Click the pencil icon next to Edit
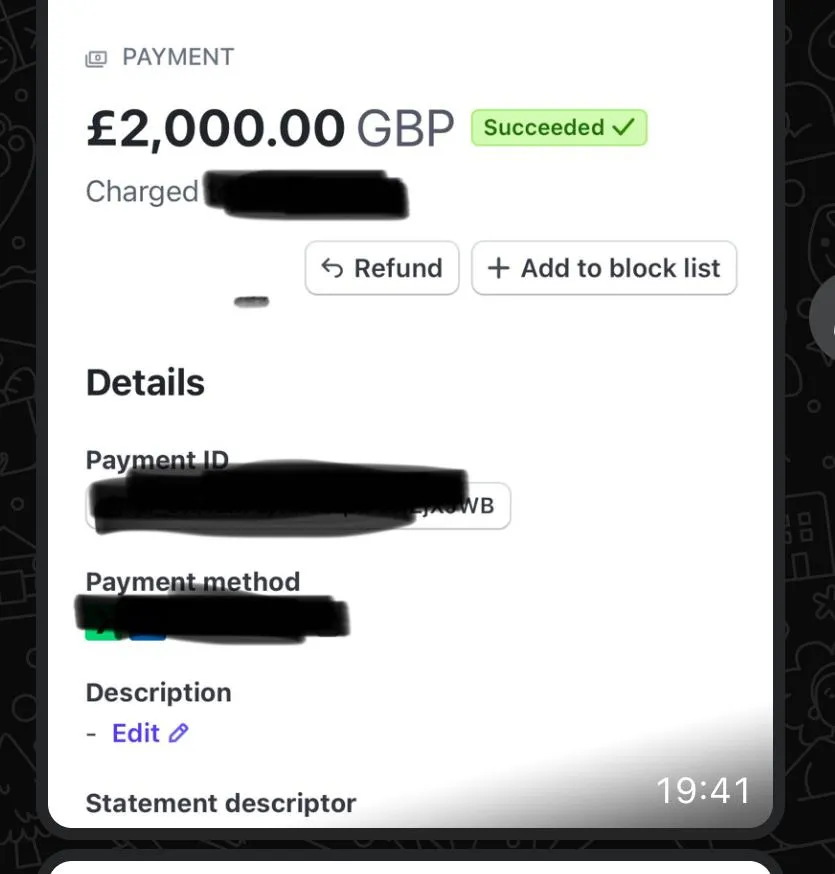This screenshot has height=874, width=835. tap(179, 733)
